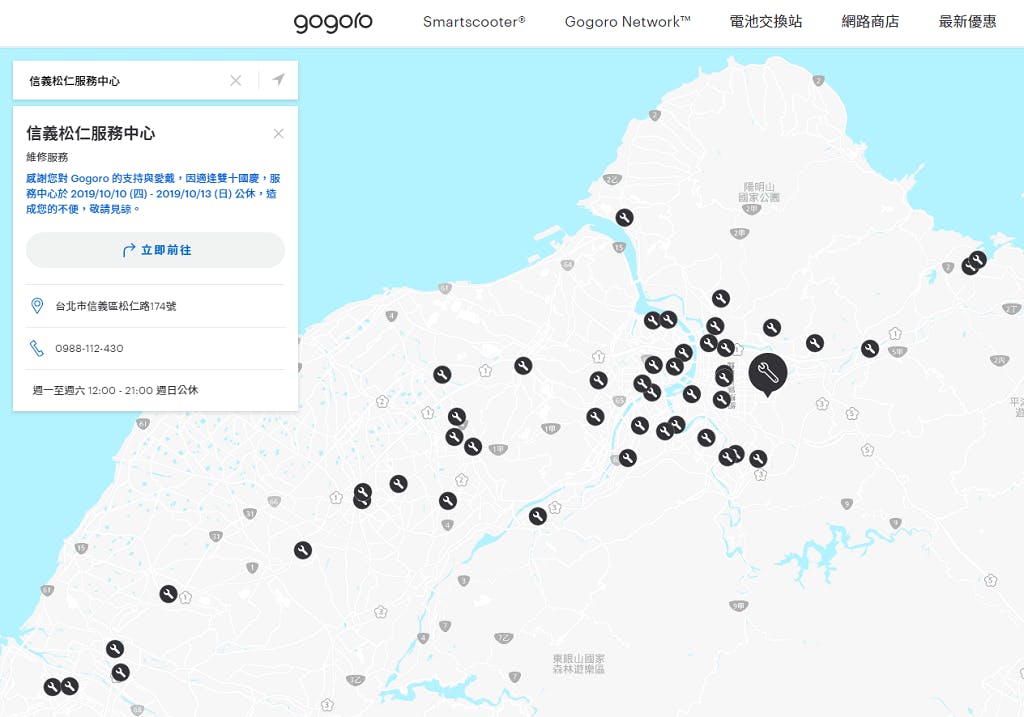Clear the search box text
This screenshot has width=1024, height=717.
pyautogui.click(x=236, y=80)
